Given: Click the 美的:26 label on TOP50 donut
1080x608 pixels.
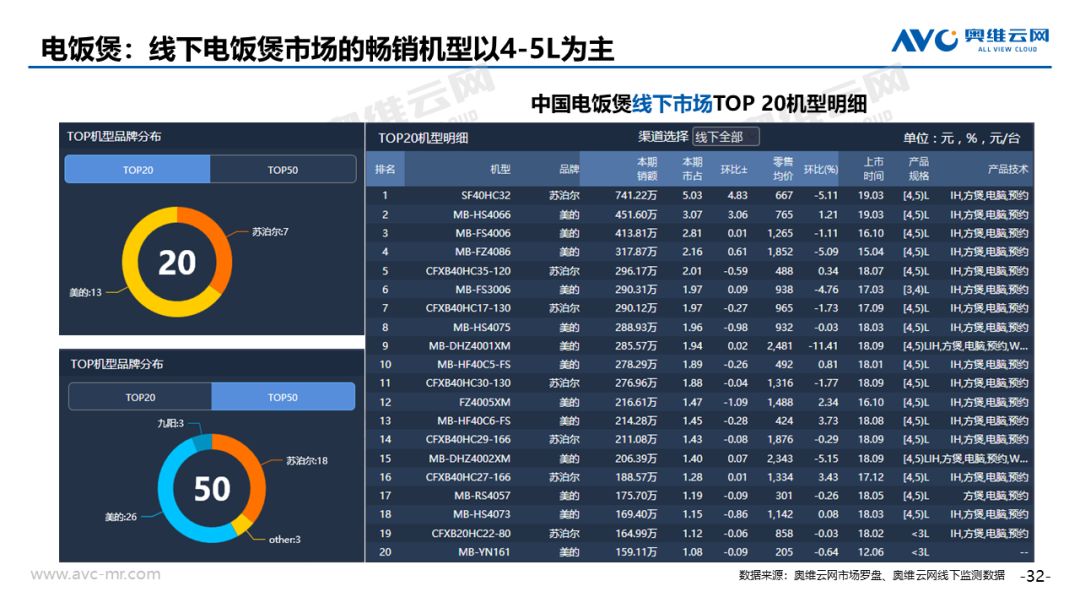Looking at the screenshot, I should (120, 517).
